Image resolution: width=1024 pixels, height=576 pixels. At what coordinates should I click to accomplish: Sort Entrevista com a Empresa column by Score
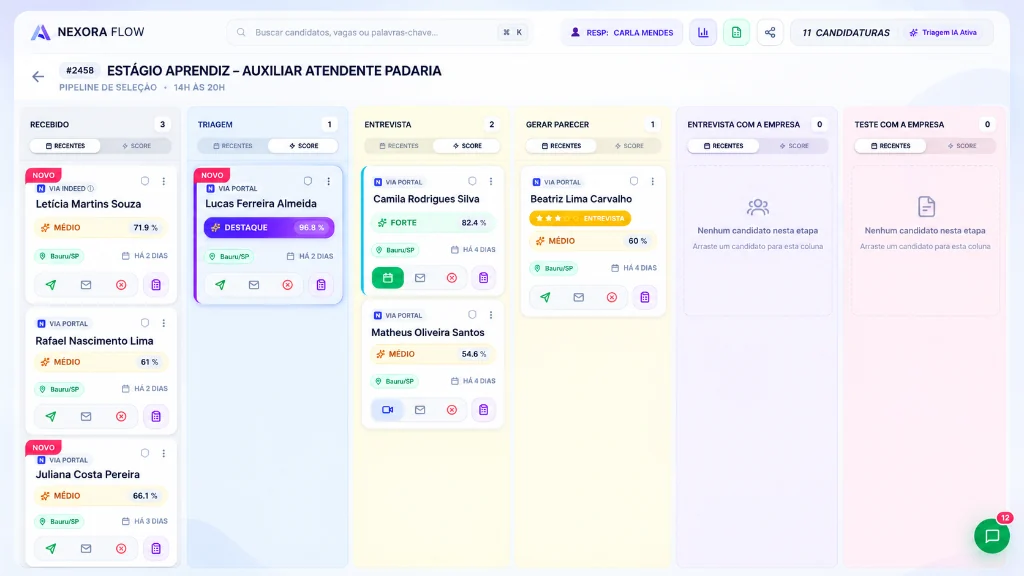[794, 146]
